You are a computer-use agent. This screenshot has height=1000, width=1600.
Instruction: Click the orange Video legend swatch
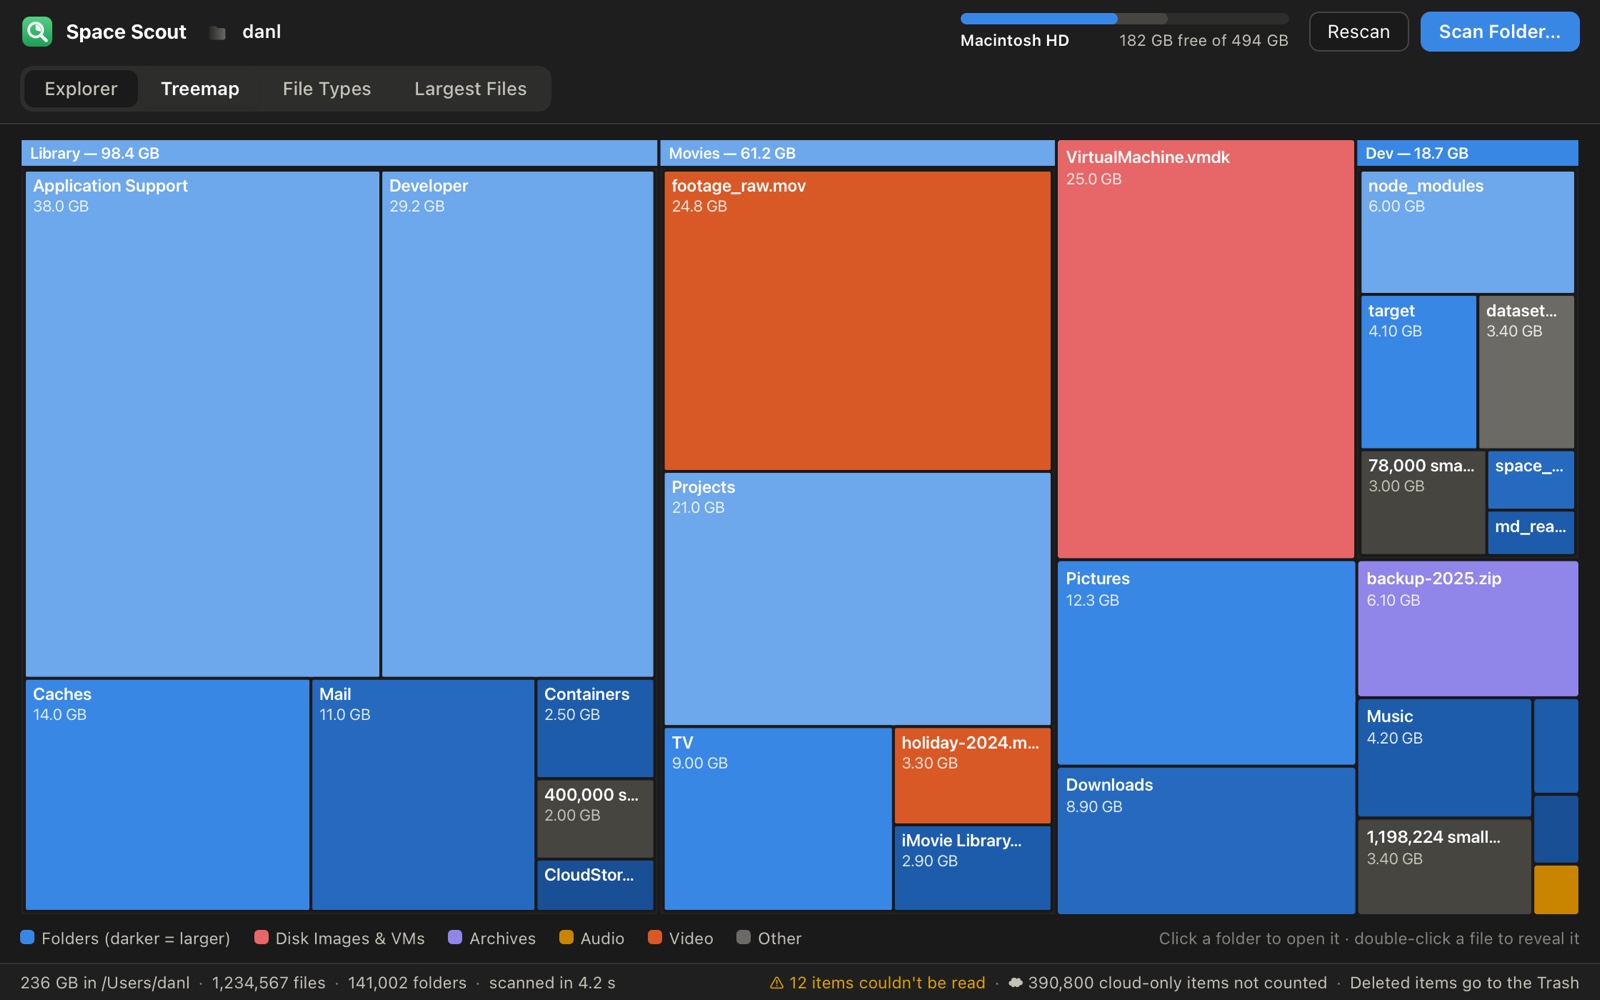(x=655, y=938)
